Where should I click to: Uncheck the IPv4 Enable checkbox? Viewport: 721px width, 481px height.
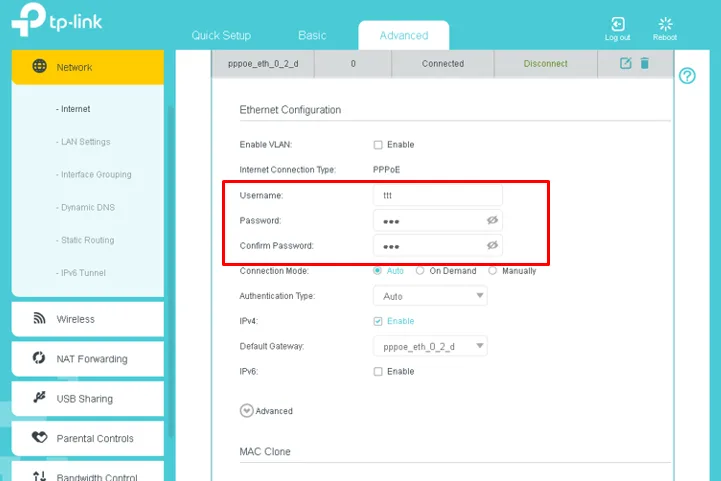378,321
